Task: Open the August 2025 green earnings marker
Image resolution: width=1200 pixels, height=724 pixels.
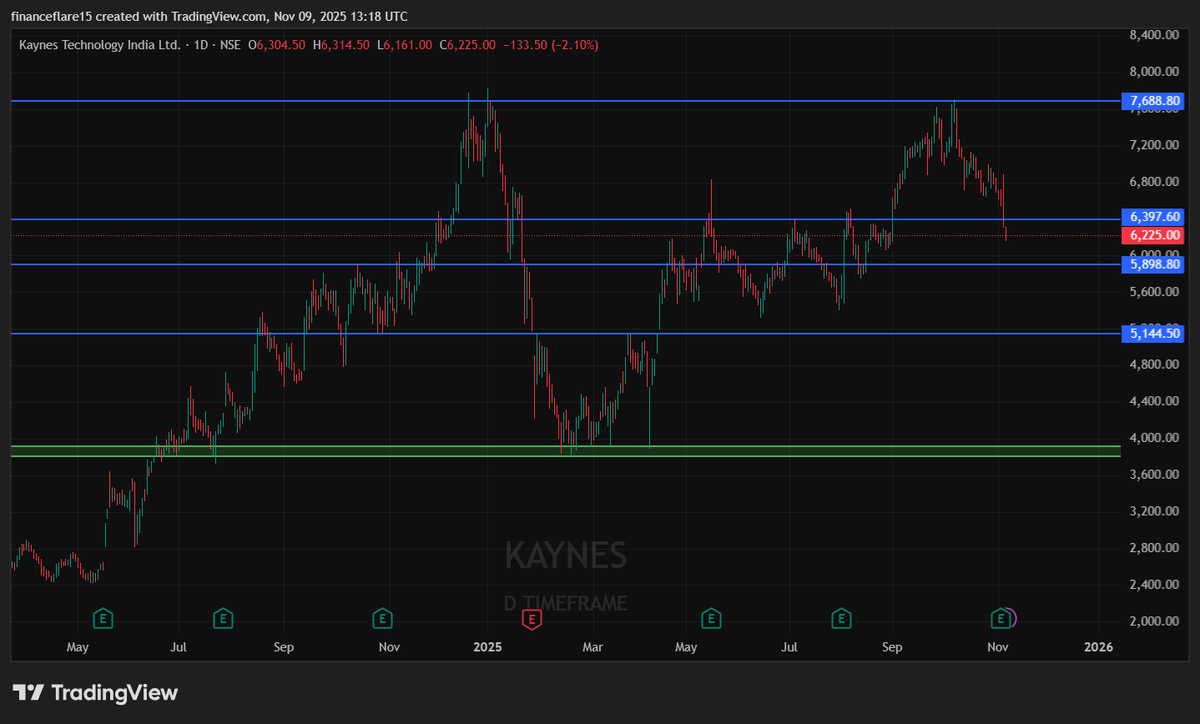Action: (842, 619)
